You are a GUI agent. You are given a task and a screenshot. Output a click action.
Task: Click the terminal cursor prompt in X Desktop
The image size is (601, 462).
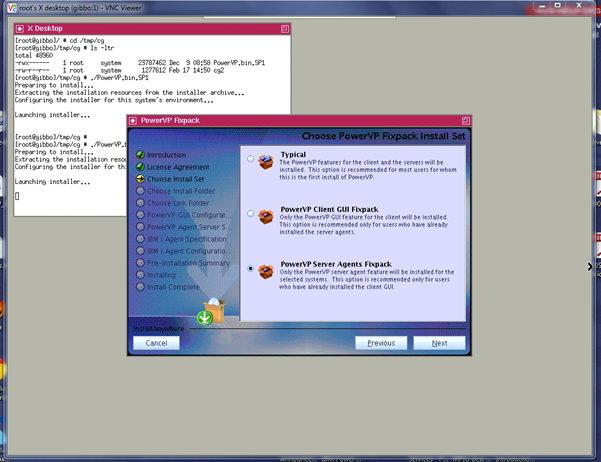click(x=17, y=196)
